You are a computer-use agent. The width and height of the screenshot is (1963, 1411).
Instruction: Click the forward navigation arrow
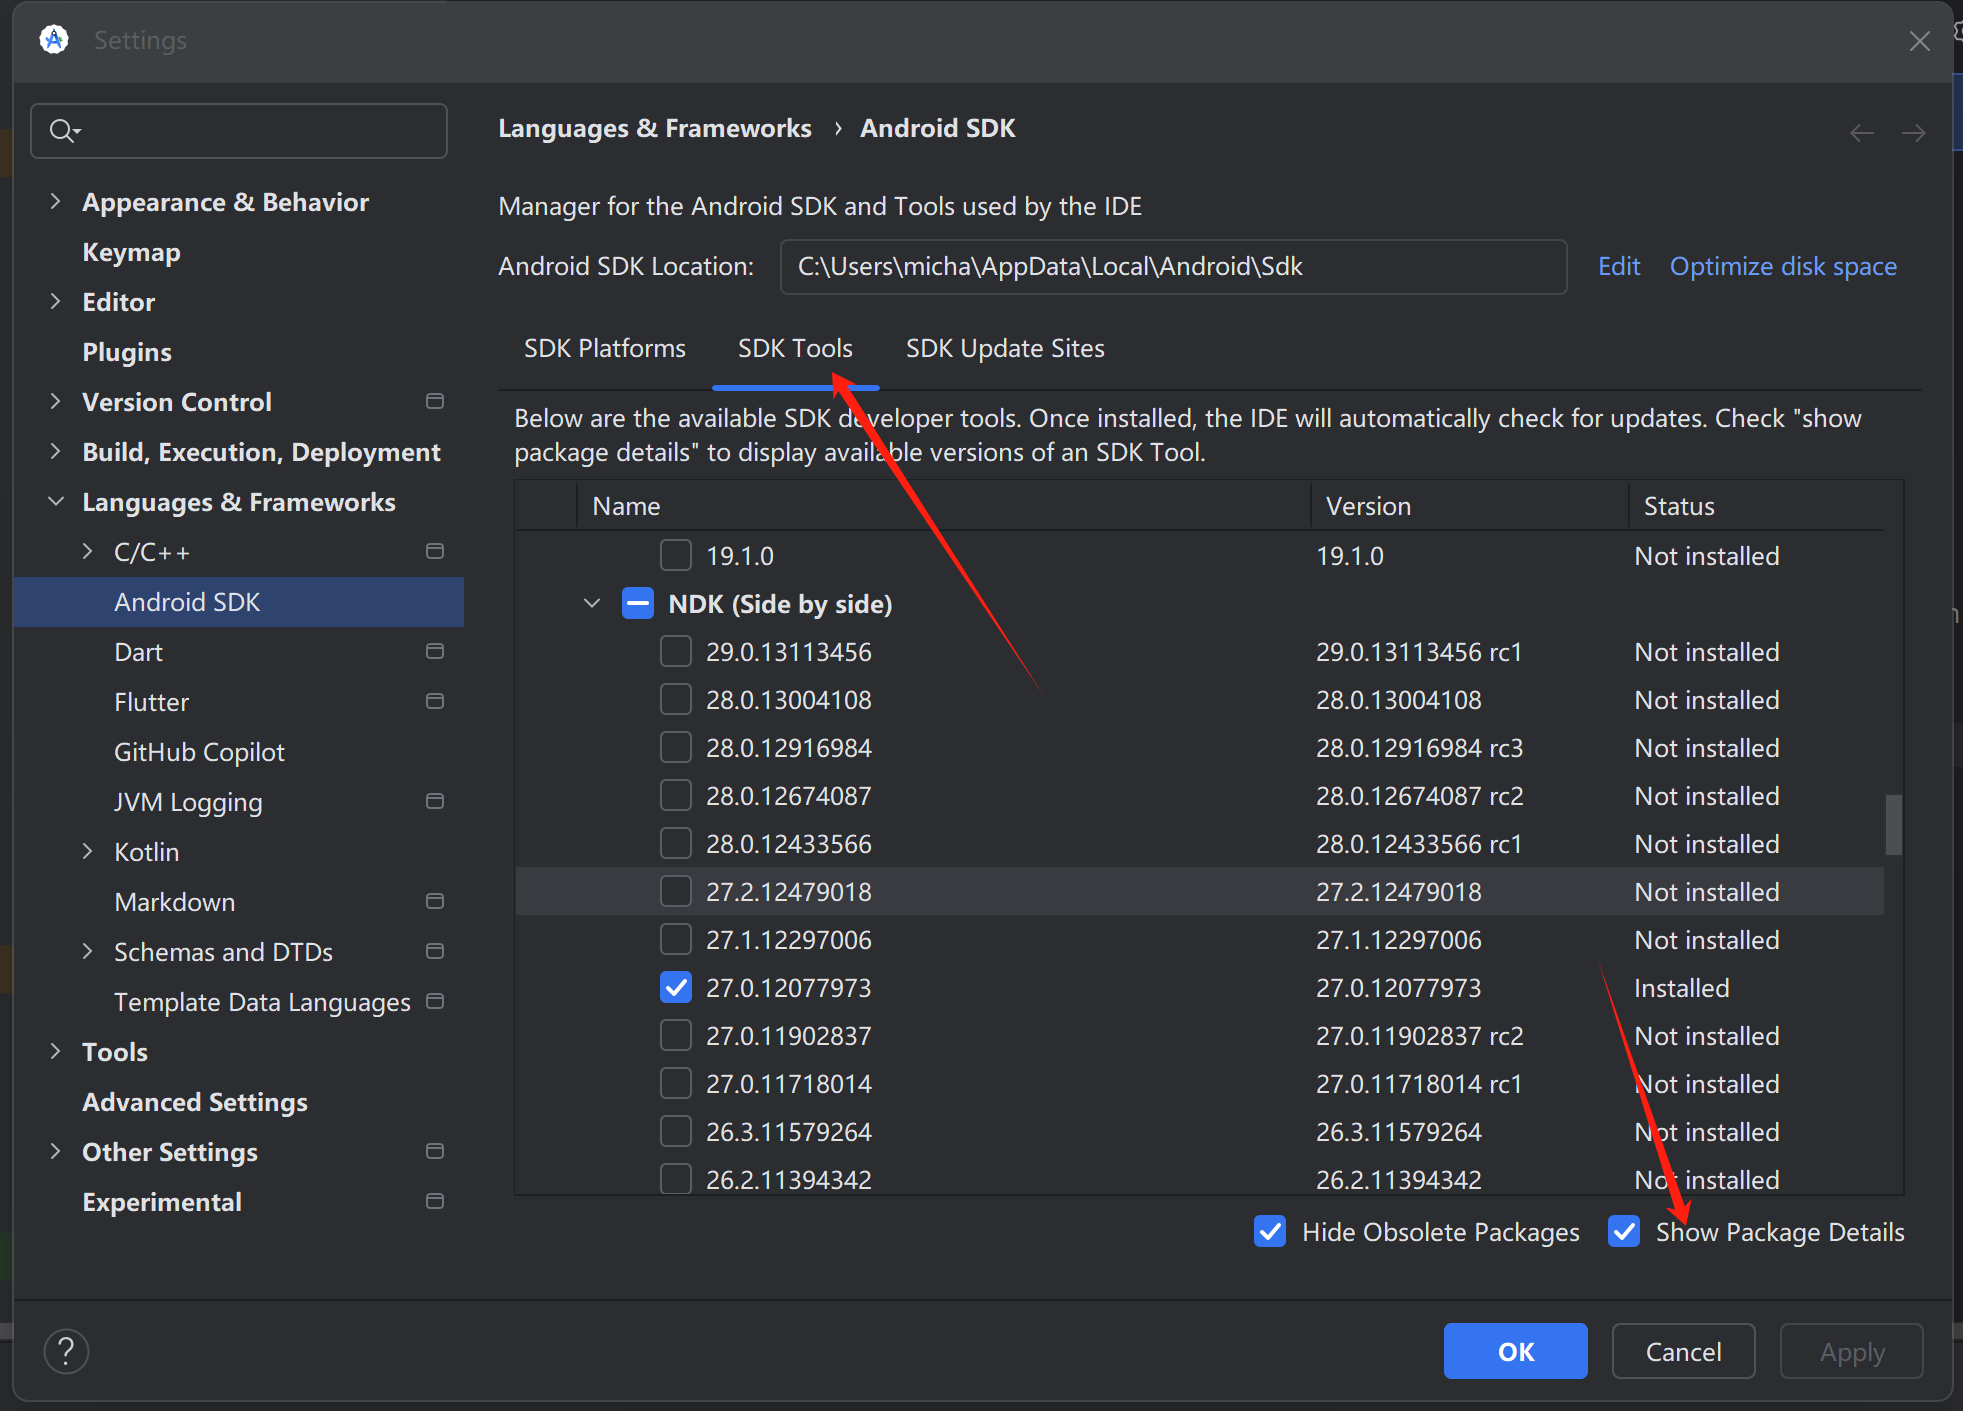pos(1913,133)
